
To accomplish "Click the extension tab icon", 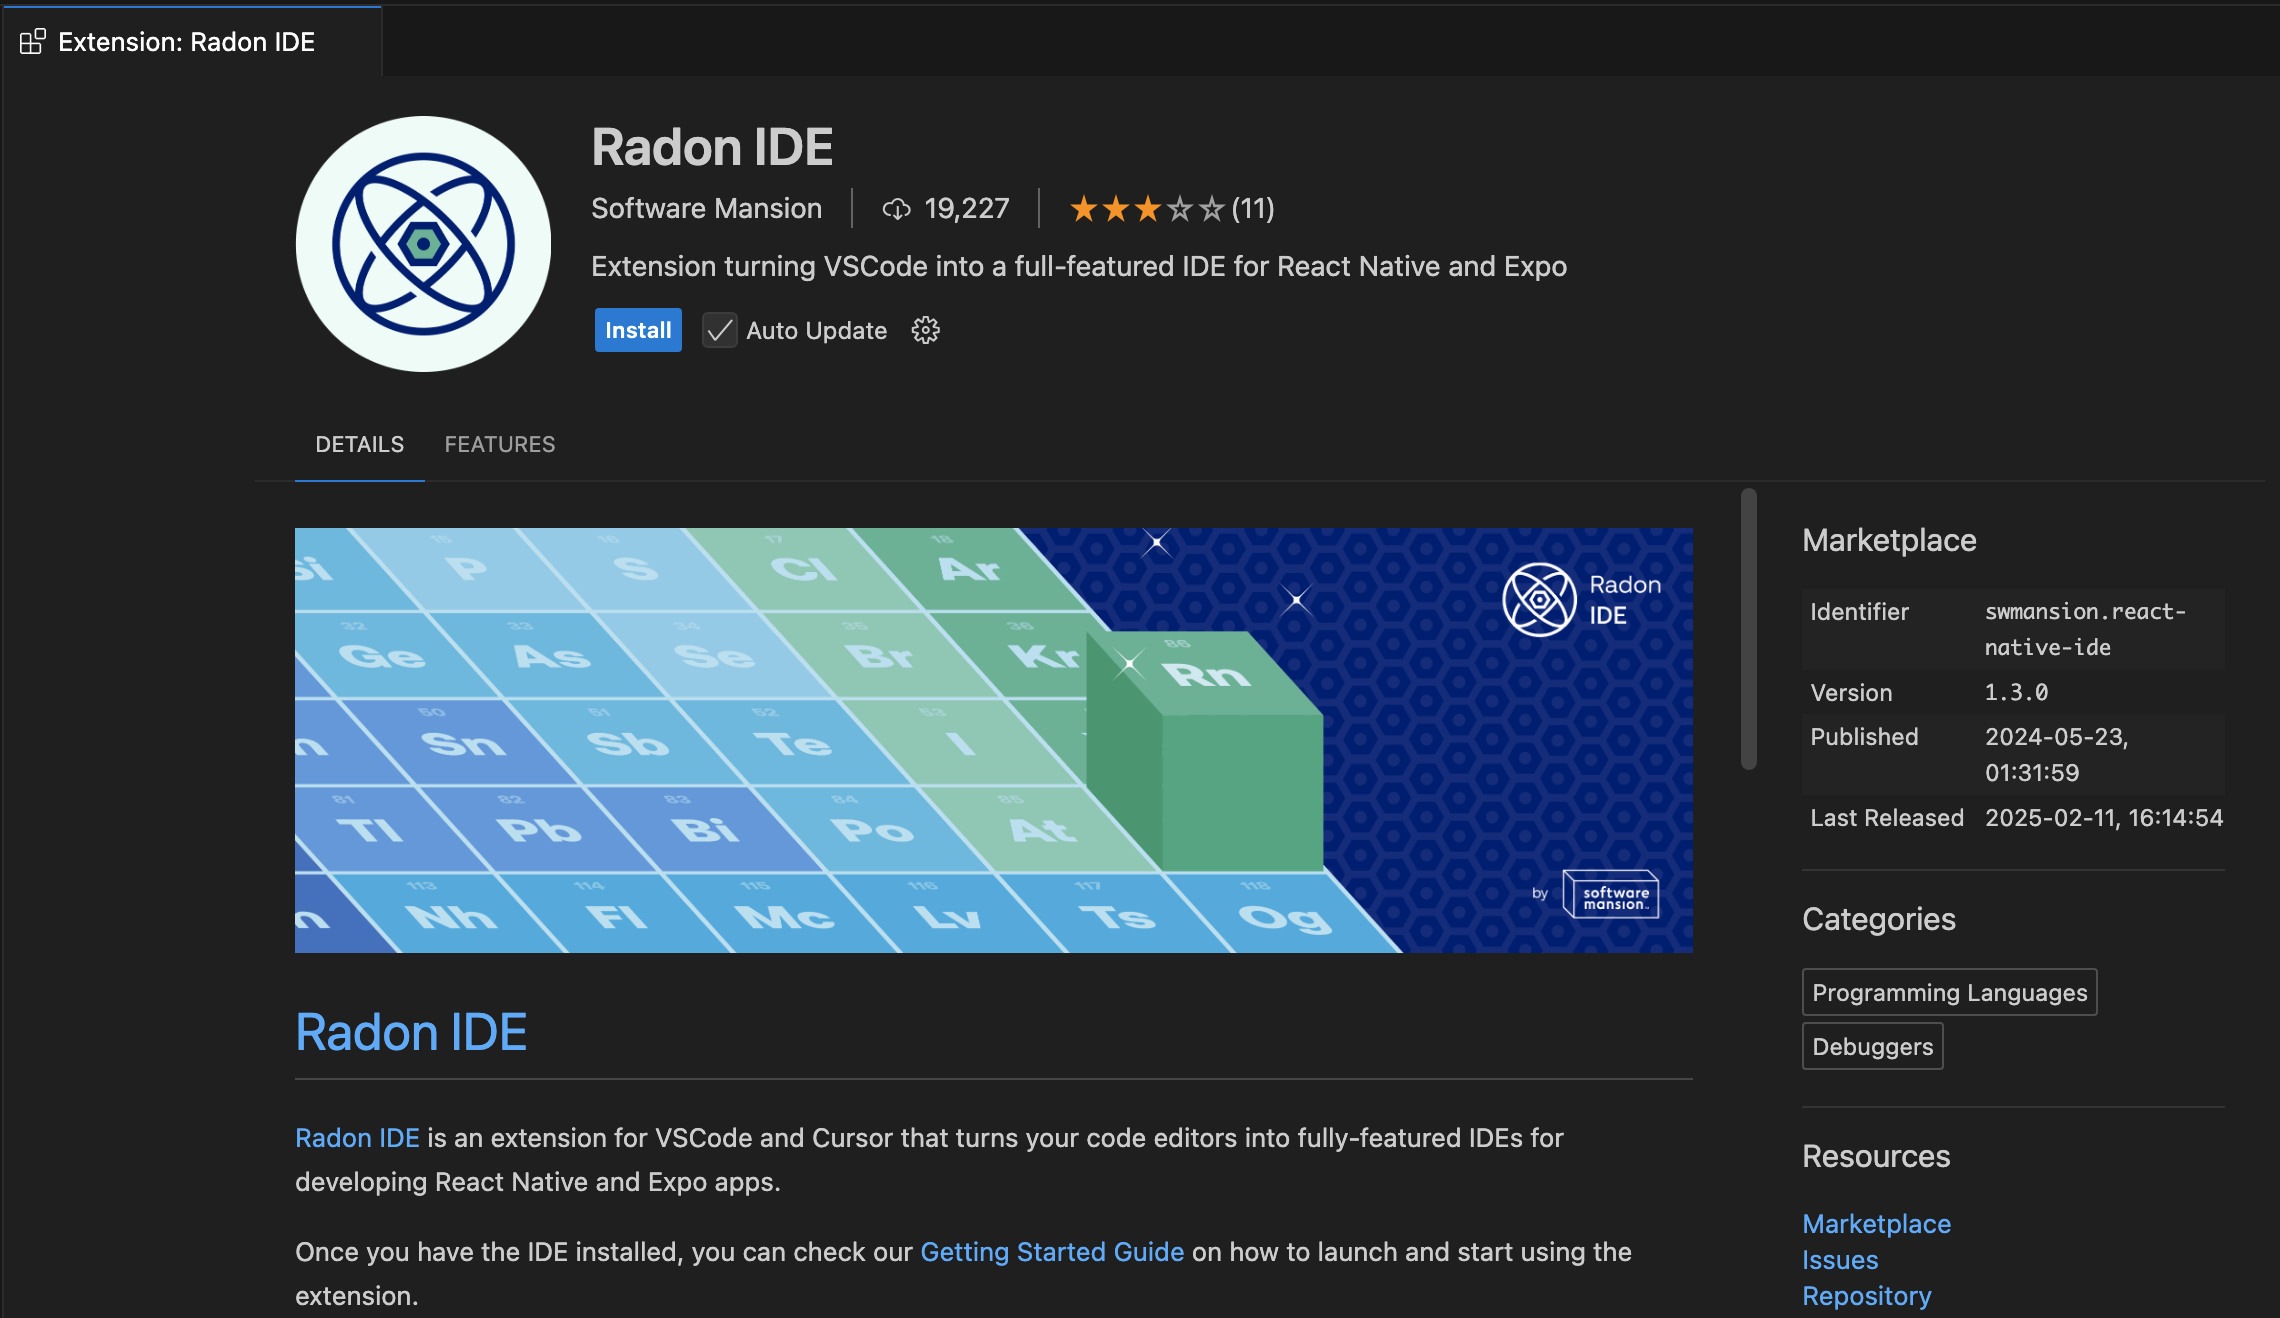I will click(32, 42).
